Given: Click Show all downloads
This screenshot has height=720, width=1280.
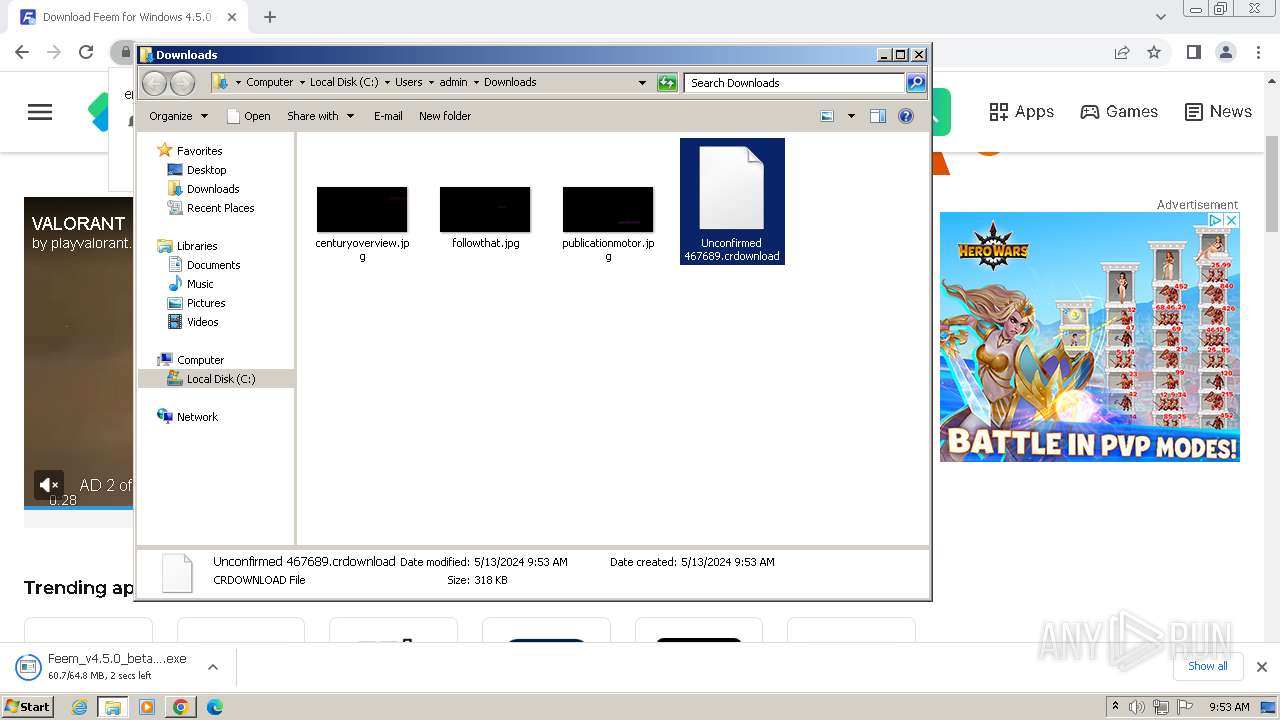Looking at the screenshot, I should (x=1208, y=666).
